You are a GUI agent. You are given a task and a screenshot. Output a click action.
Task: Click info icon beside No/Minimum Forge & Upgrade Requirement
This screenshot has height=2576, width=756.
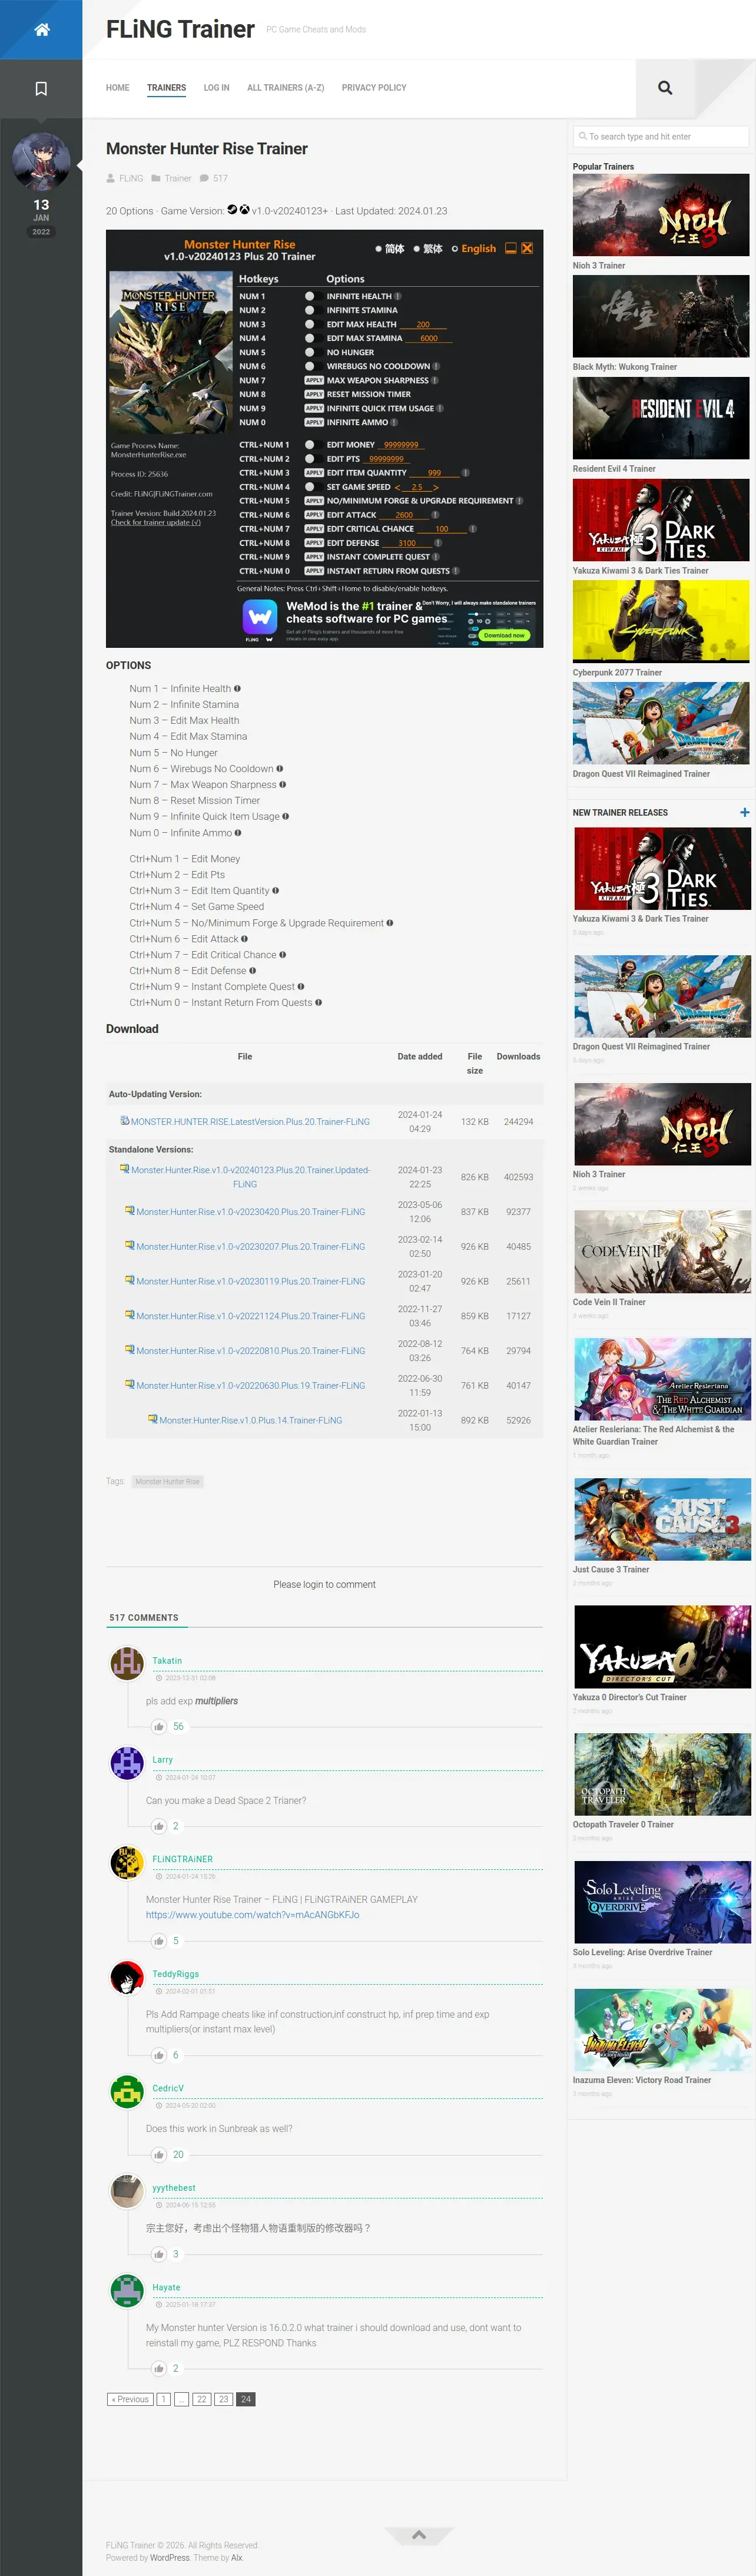pyautogui.click(x=390, y=923)
